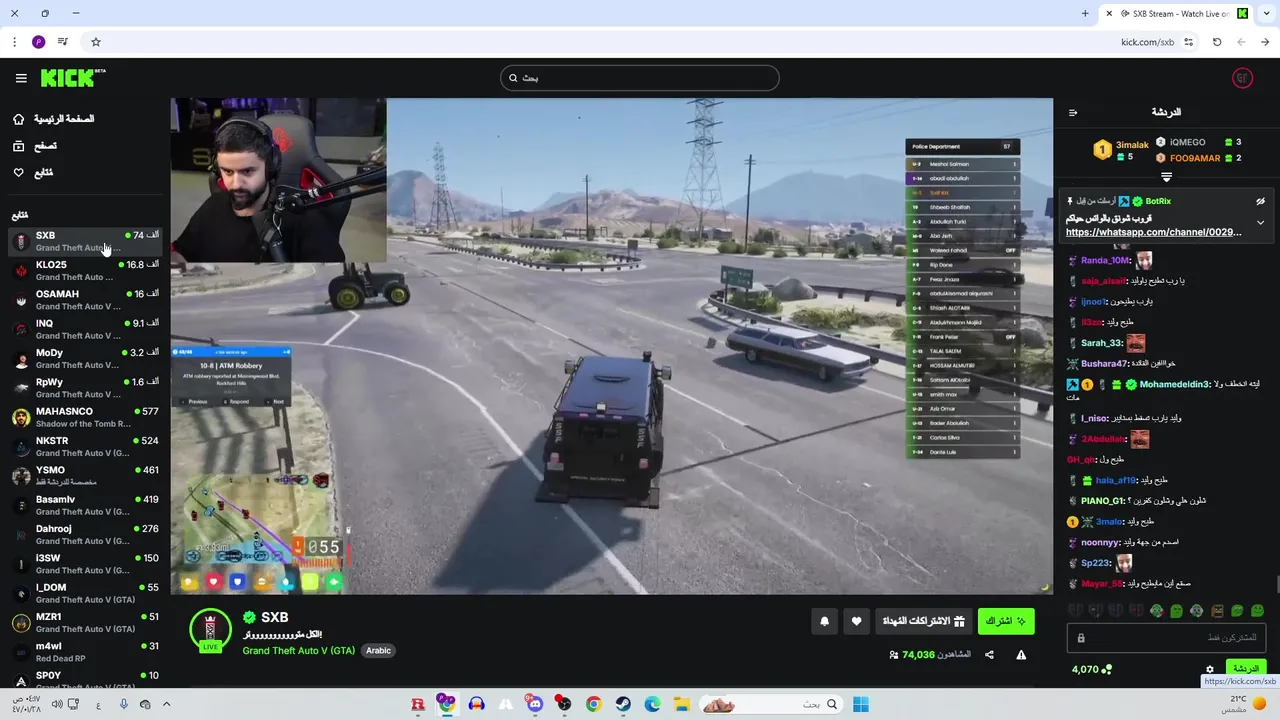Image resolution: width=1280 pixels, height=720 pixels.
Task: Open File Explorer from taskbar
Action: coord(681,704)
